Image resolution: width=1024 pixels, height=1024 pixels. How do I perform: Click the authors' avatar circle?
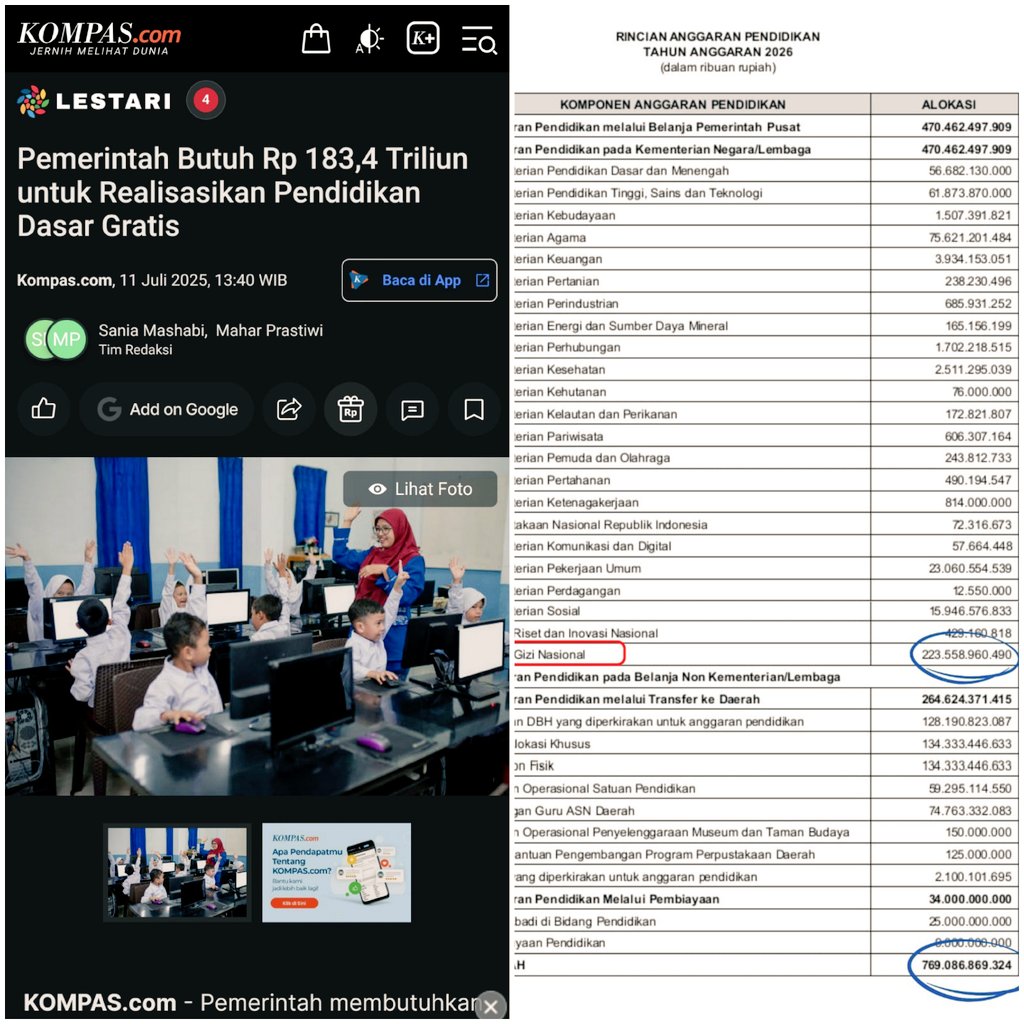click(x=55, y=340)
